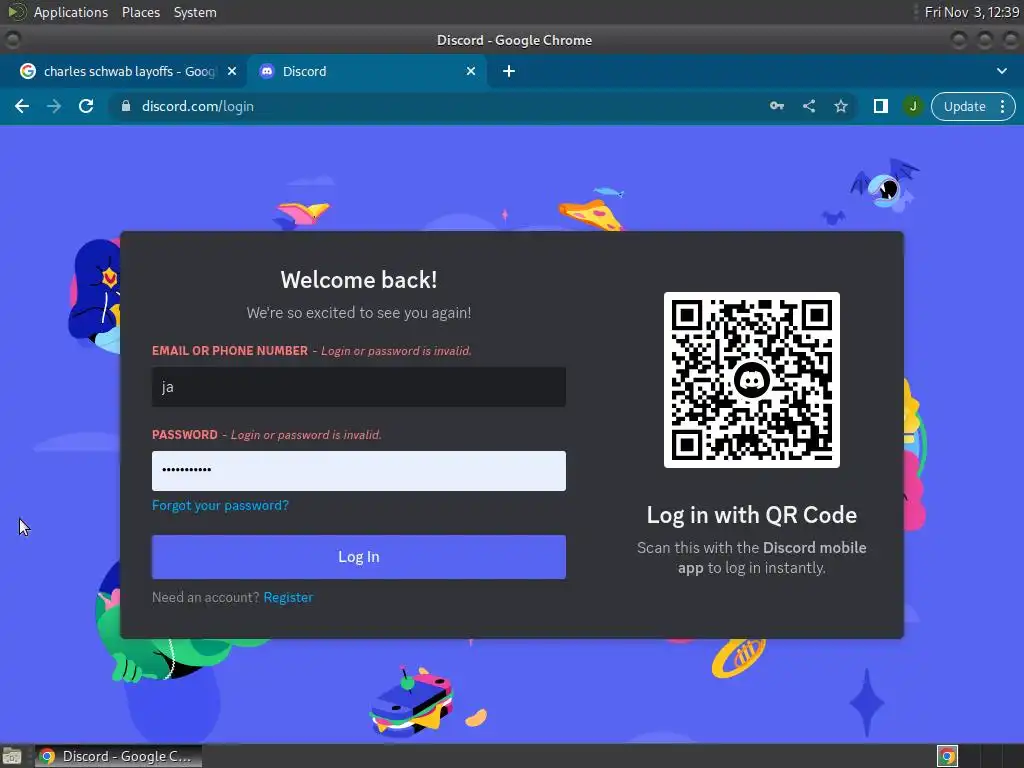Click the window menu button in title bar

pyautogui.click(x=12, y=40)
